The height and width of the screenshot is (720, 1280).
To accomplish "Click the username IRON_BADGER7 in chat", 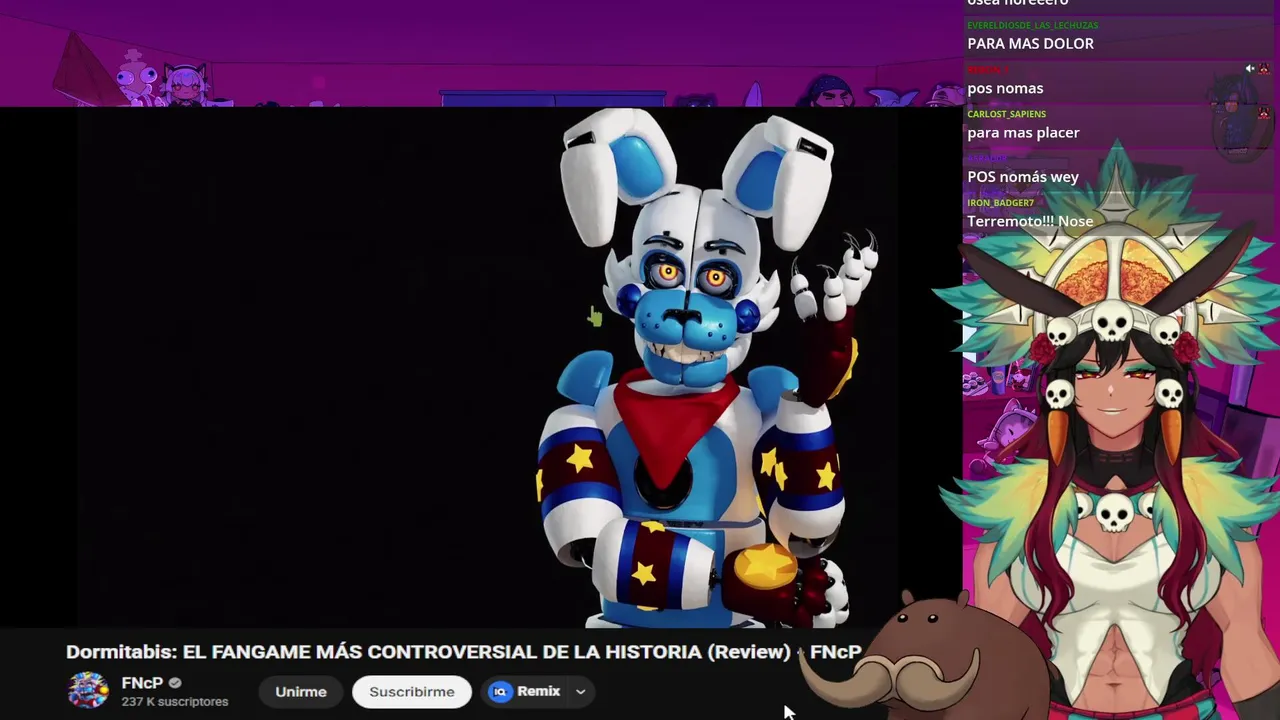I will pos(1000,203).
